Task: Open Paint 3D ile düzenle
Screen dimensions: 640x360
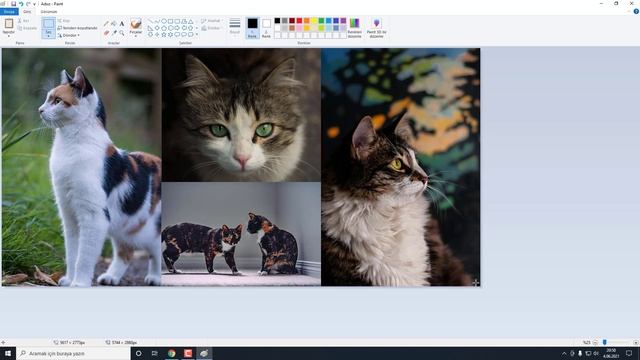Action: click(376, 28)
